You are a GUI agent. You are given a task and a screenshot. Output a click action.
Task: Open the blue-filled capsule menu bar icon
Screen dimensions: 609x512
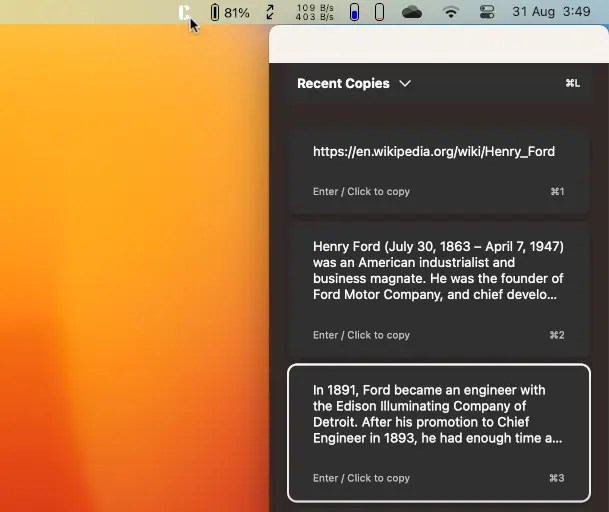click(354, 12)
